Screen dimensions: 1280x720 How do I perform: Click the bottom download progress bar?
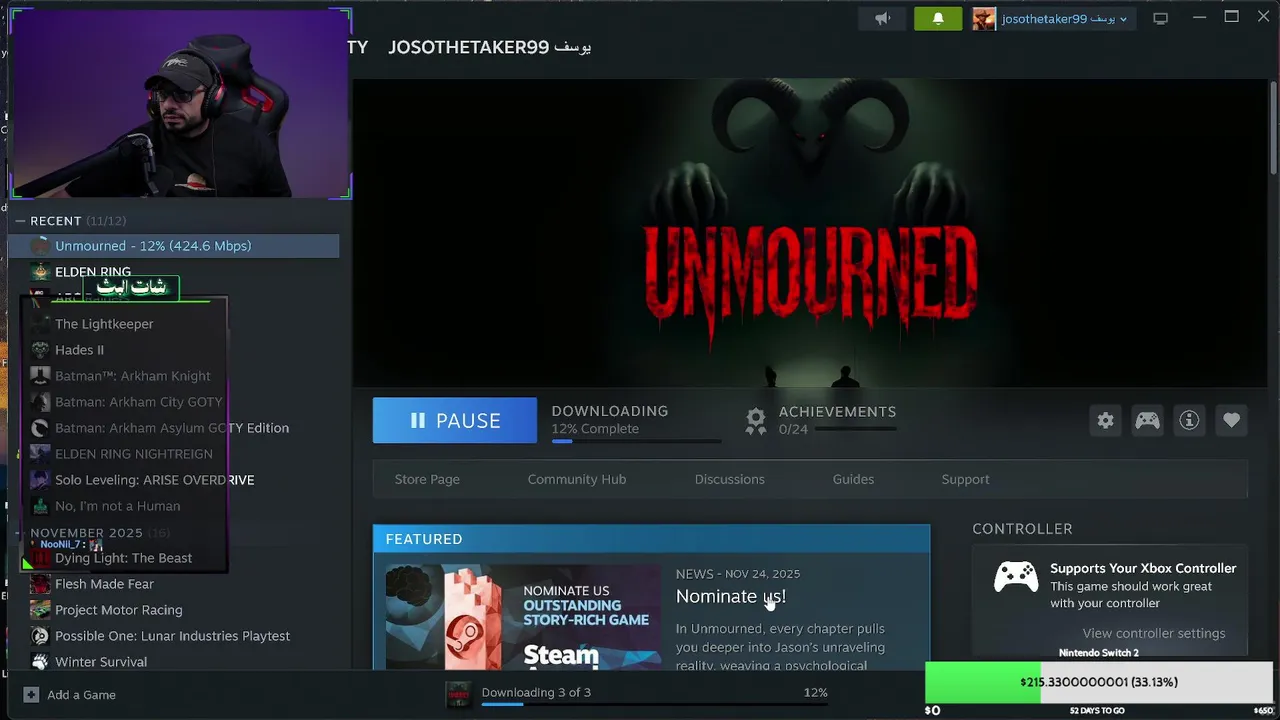pos(654,704)
